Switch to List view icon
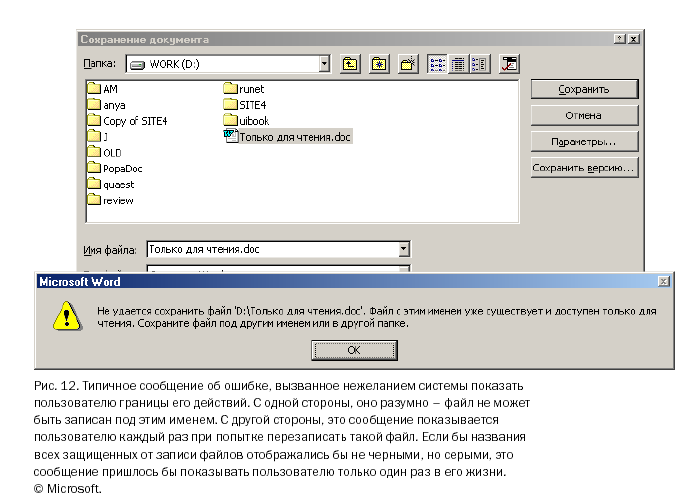The image size is (688, 502). click(x=437, y=65)
